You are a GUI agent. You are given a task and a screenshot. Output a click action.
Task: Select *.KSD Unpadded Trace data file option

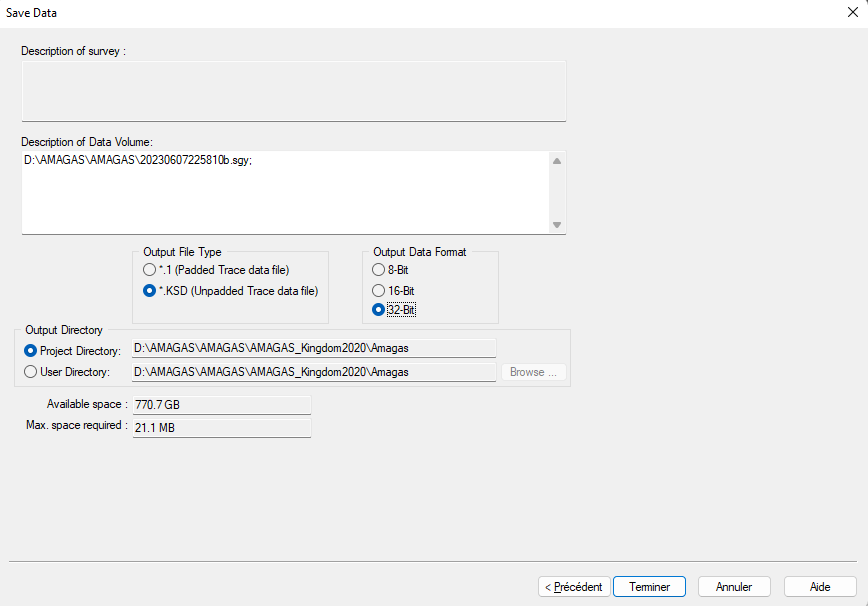pos(150,291)
